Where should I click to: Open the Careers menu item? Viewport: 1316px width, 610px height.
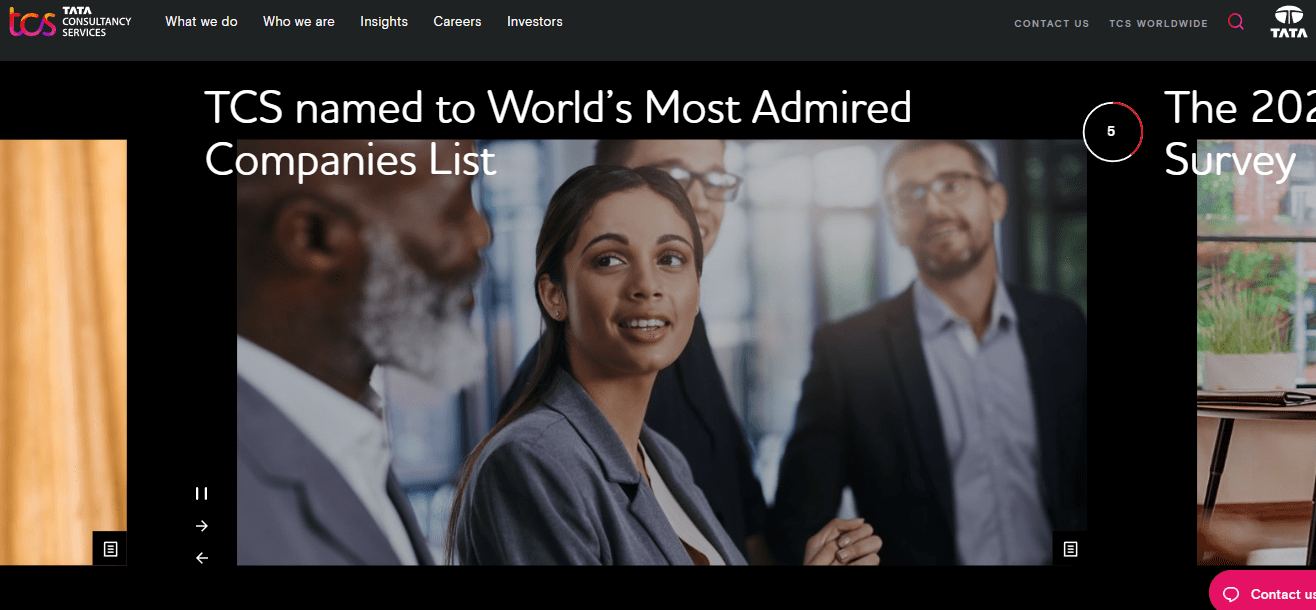(457, 21)
